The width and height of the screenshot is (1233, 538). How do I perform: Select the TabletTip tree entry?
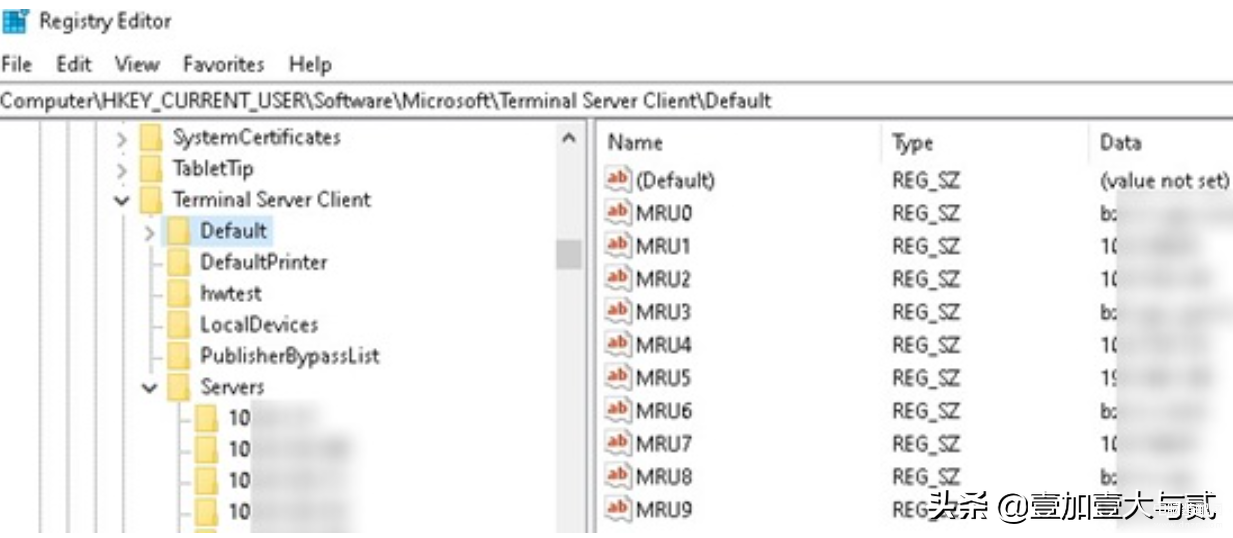tap(212, 168)
